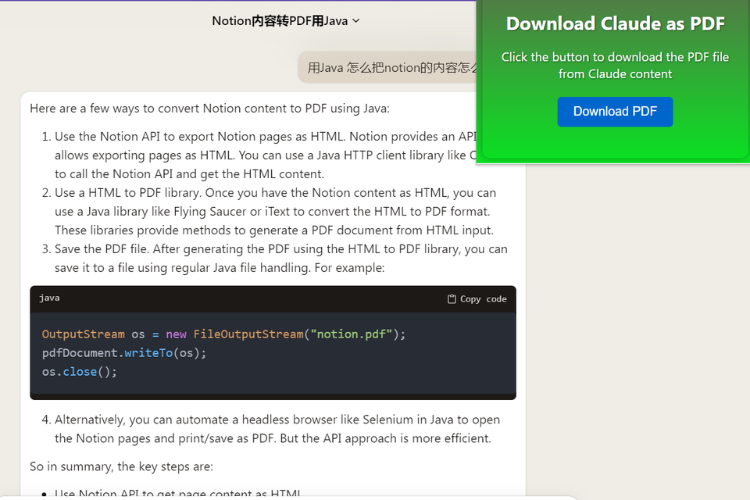Click the line "So in summary, the key steps are:"
Screen dimensions: 750x500
click(x=121, y=467)
